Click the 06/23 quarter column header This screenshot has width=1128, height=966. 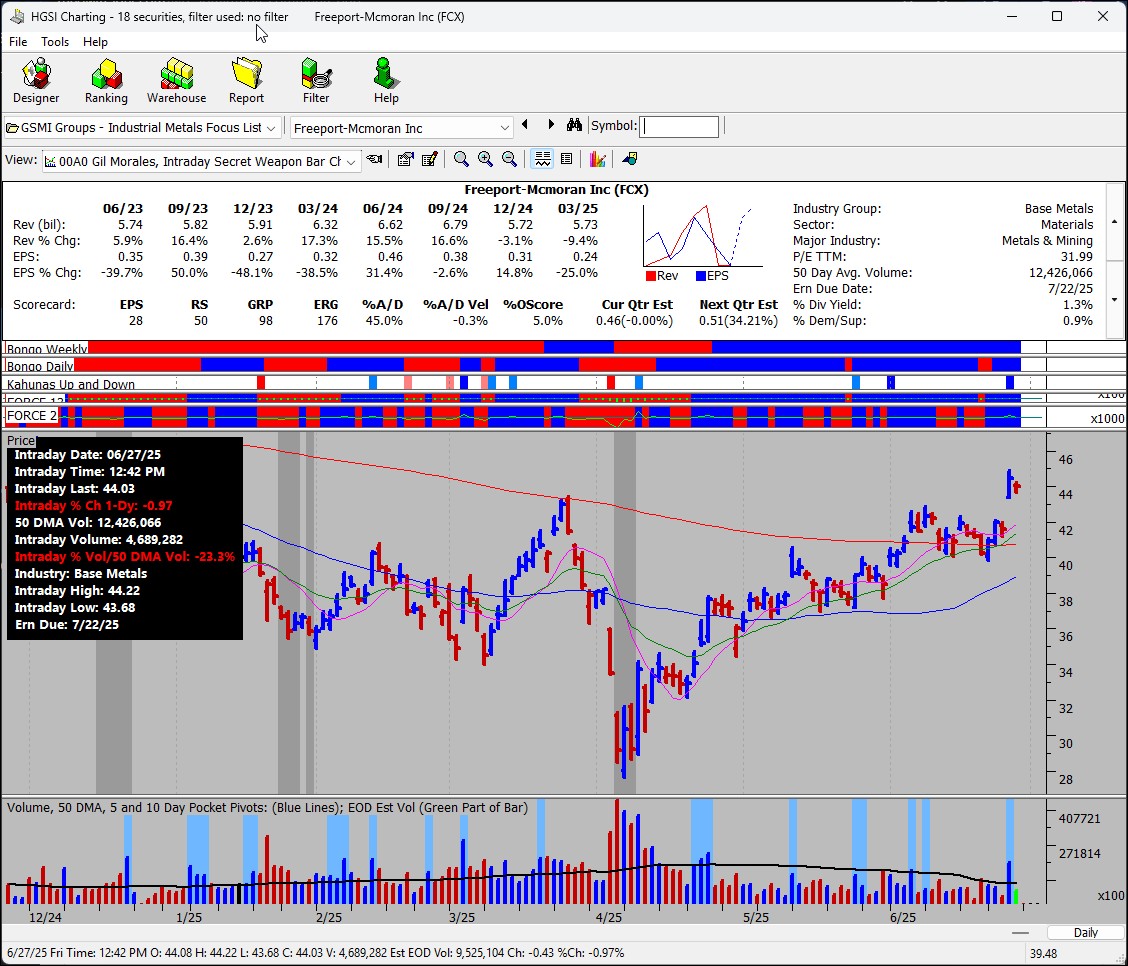click(x=123, y=209)
